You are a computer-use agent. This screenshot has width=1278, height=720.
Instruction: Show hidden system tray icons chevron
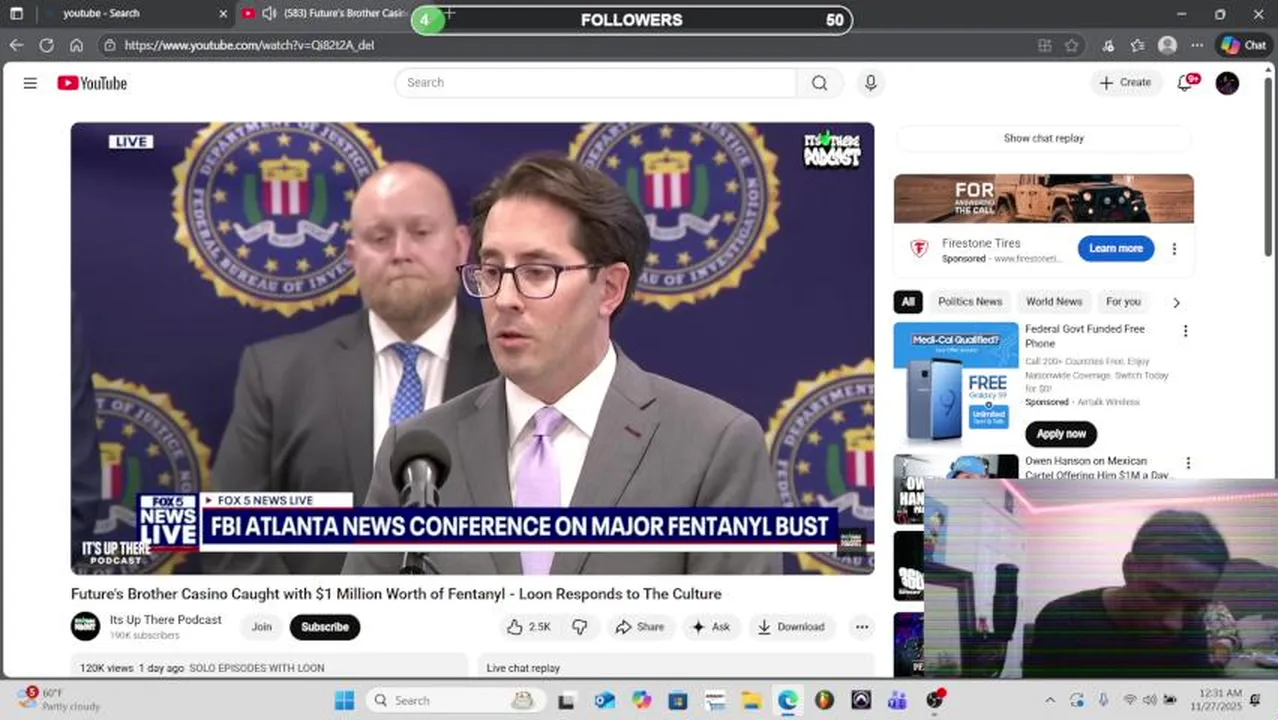pos(1049,700)
